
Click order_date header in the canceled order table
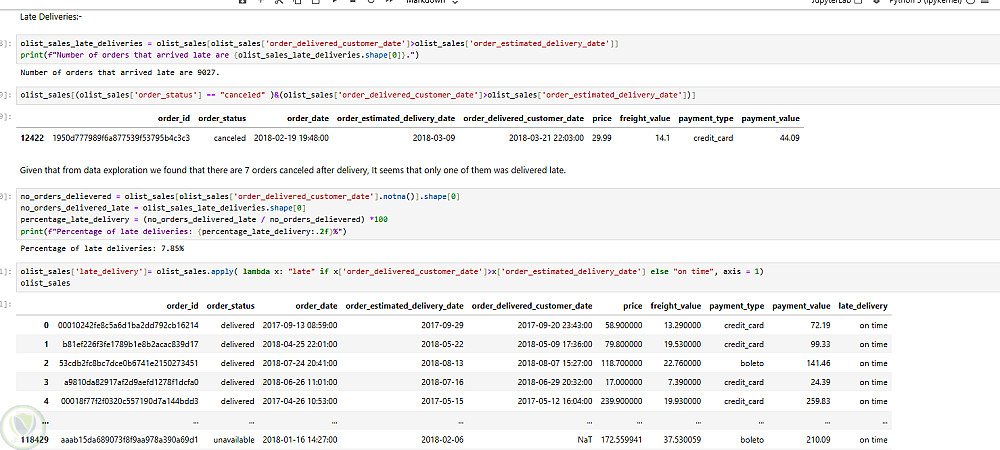(x=307, y=119)
